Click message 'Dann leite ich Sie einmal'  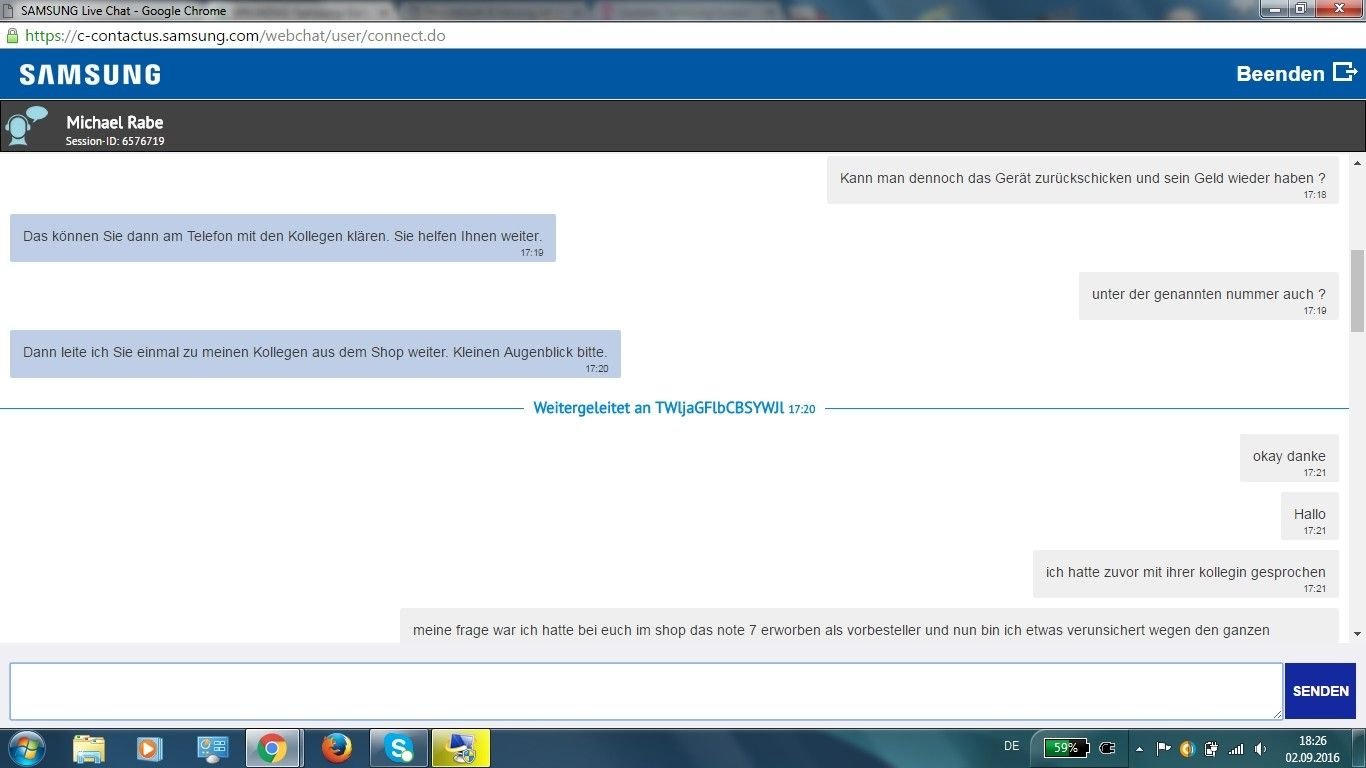point(315,354)
